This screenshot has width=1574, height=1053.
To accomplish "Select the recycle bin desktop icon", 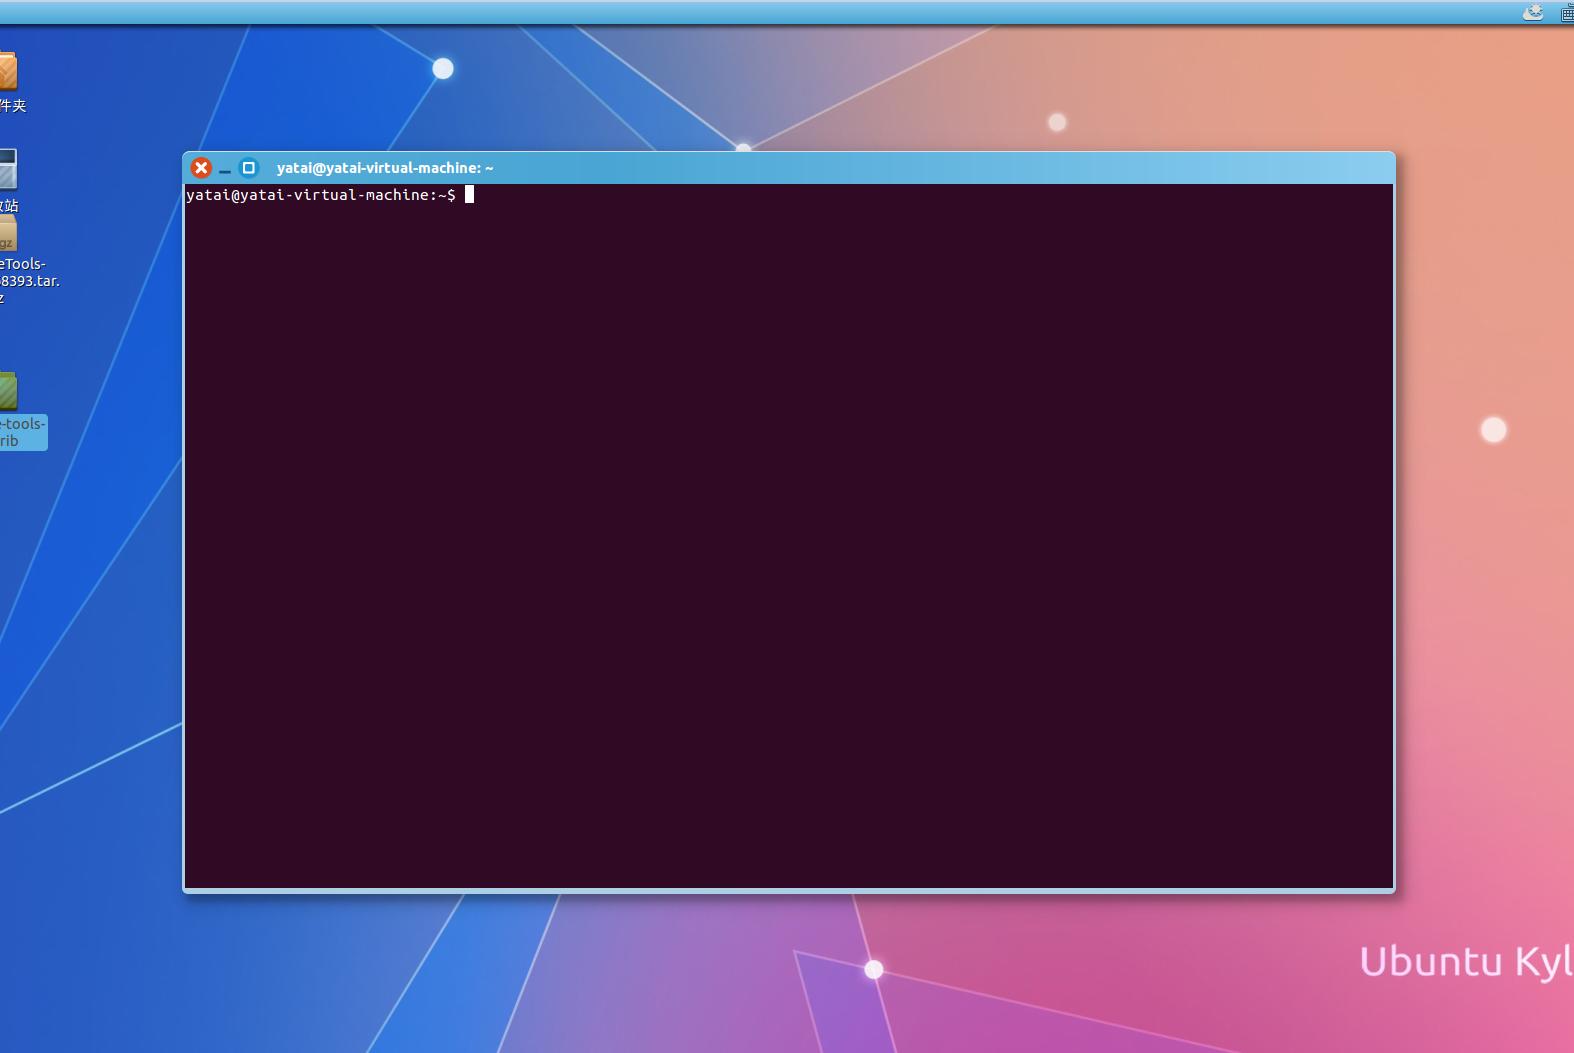I will coord(7,169).
